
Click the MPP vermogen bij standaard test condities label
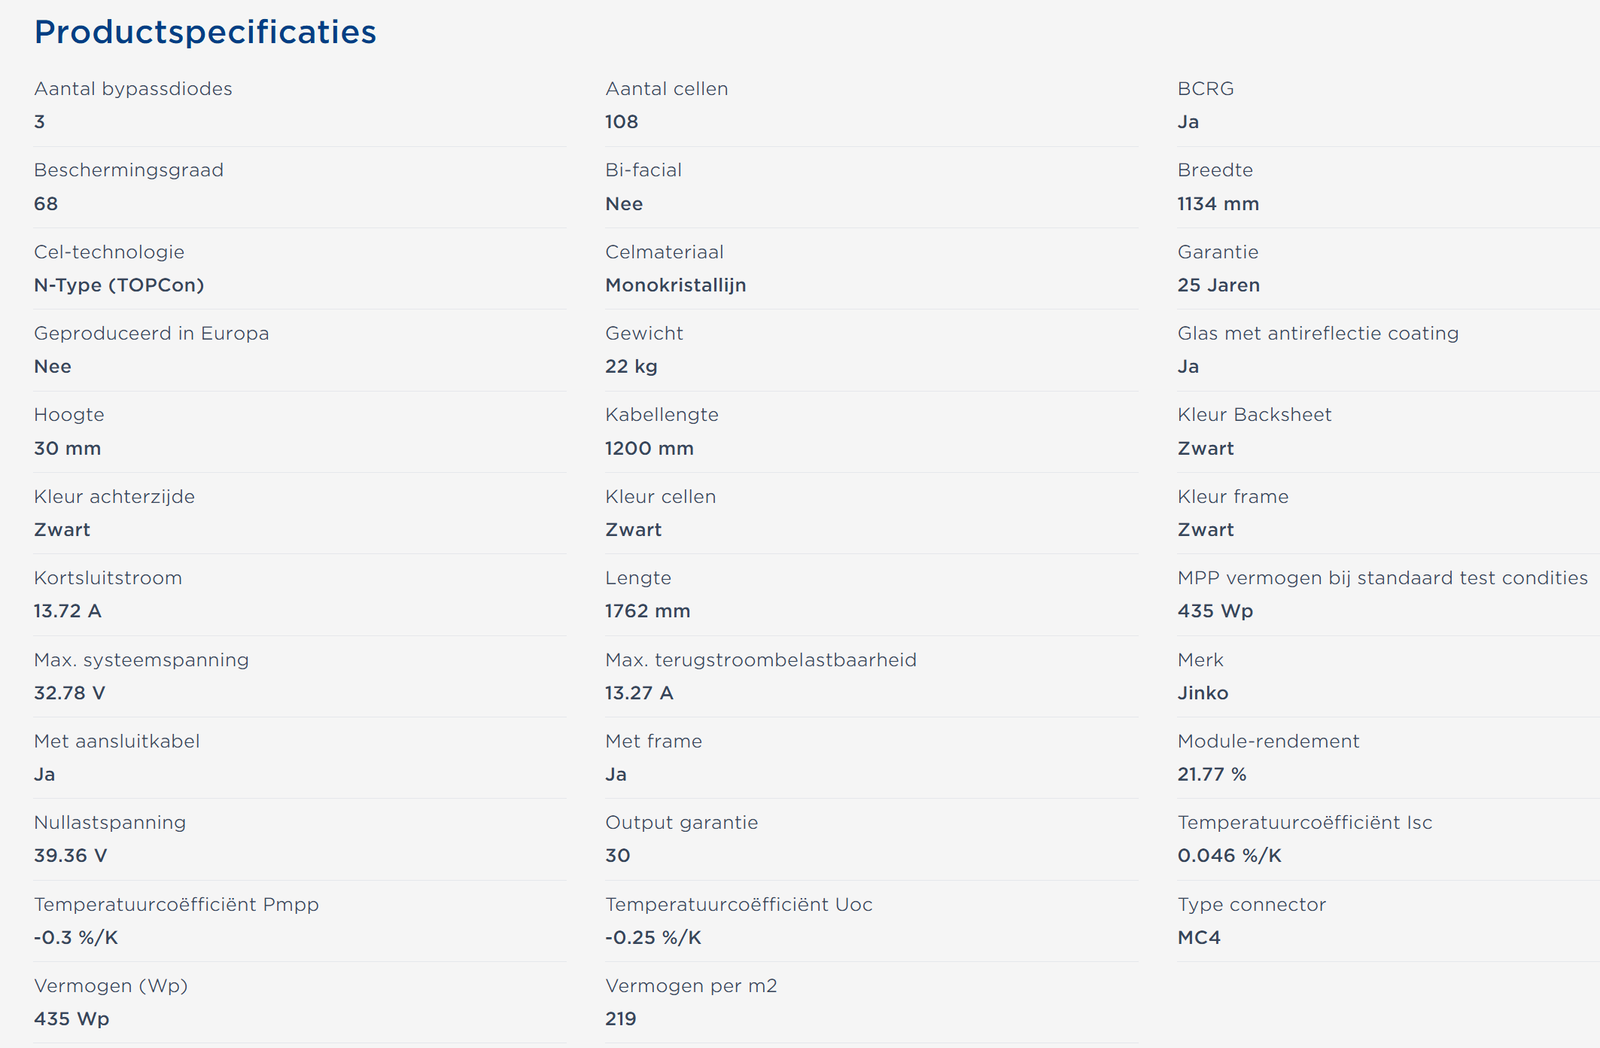(x=1382, y=578)
